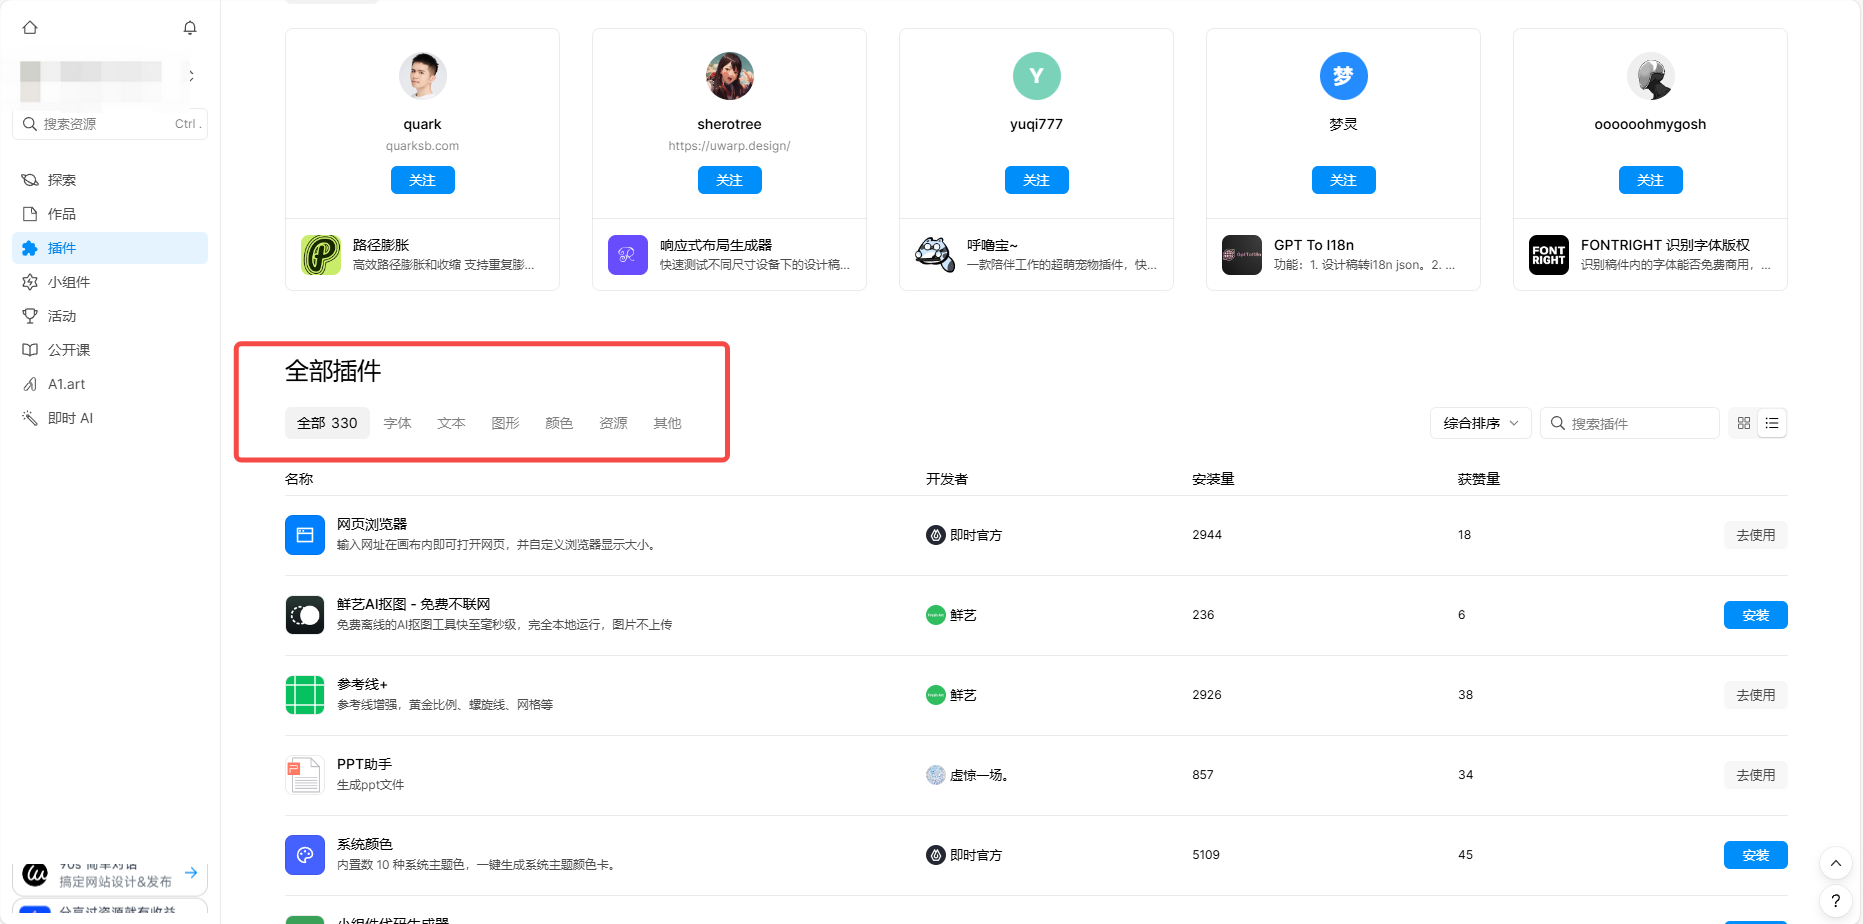Open the 网页浏览器 plugin icon

tap(305, 535)
